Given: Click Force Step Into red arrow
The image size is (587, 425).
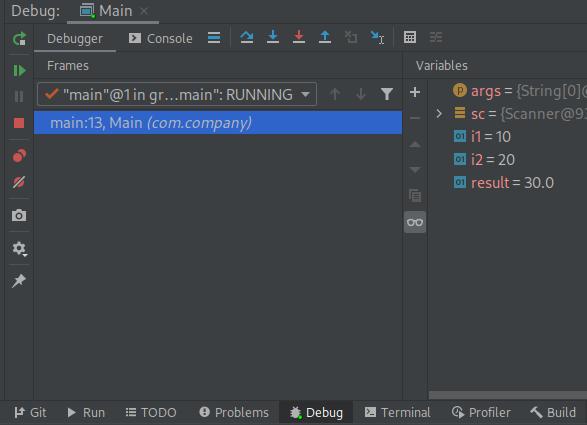Looking at the screenshot, I should (x=299, y=37).
